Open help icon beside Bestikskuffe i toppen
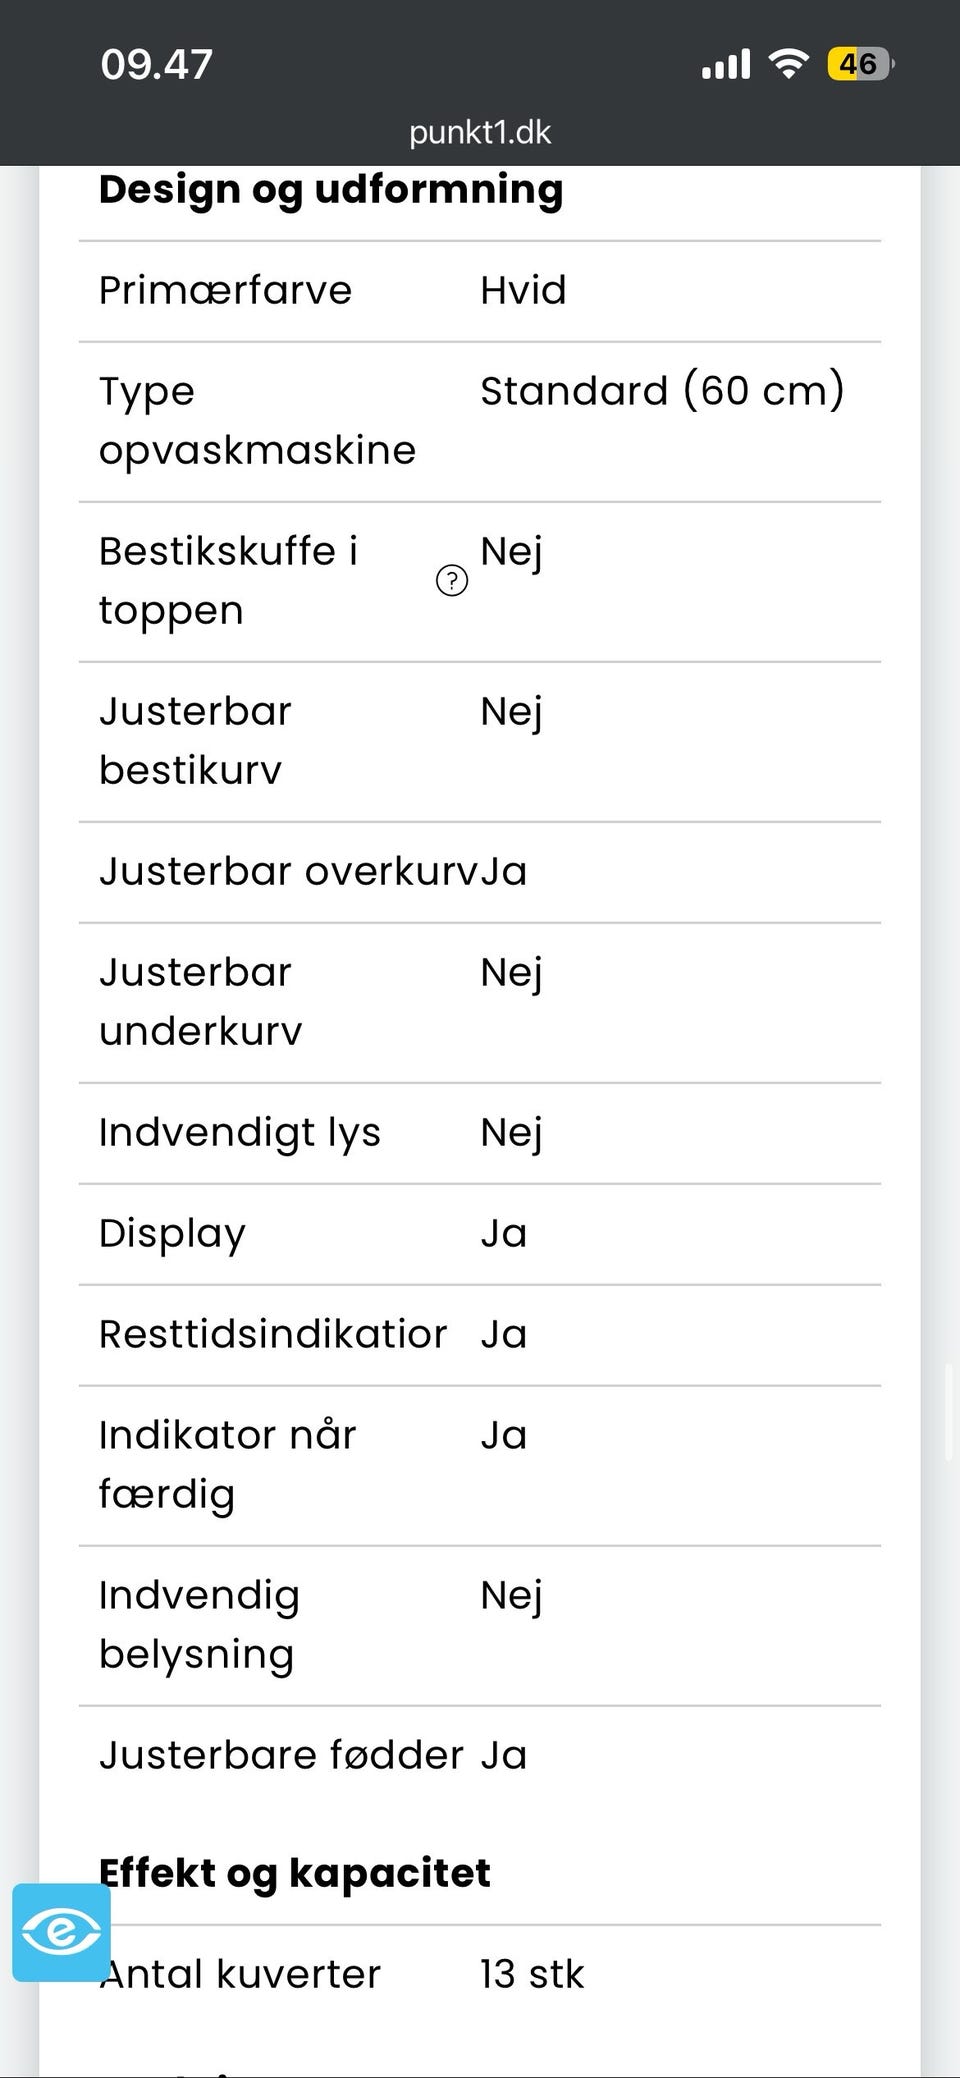 pyautogui.click(x=452, y=580)
